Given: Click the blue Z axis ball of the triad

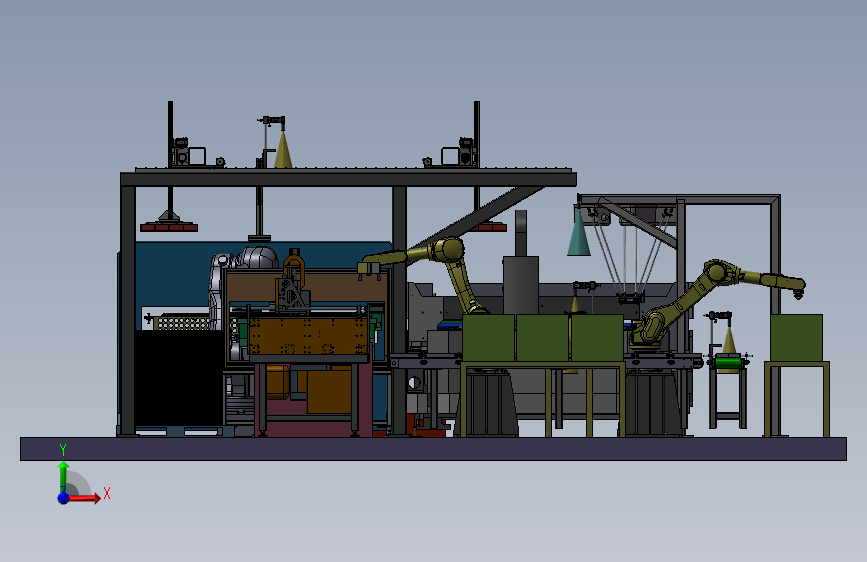Looking at the screenshot, I should (x=63, y=498).
